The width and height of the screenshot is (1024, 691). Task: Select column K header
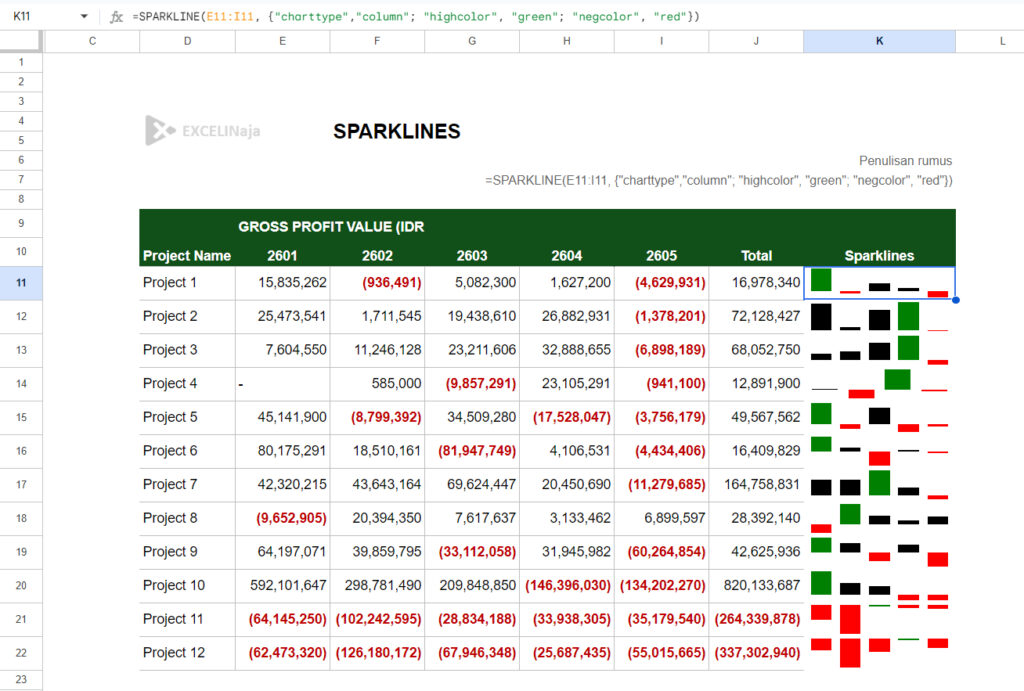[x=879, y=41]
